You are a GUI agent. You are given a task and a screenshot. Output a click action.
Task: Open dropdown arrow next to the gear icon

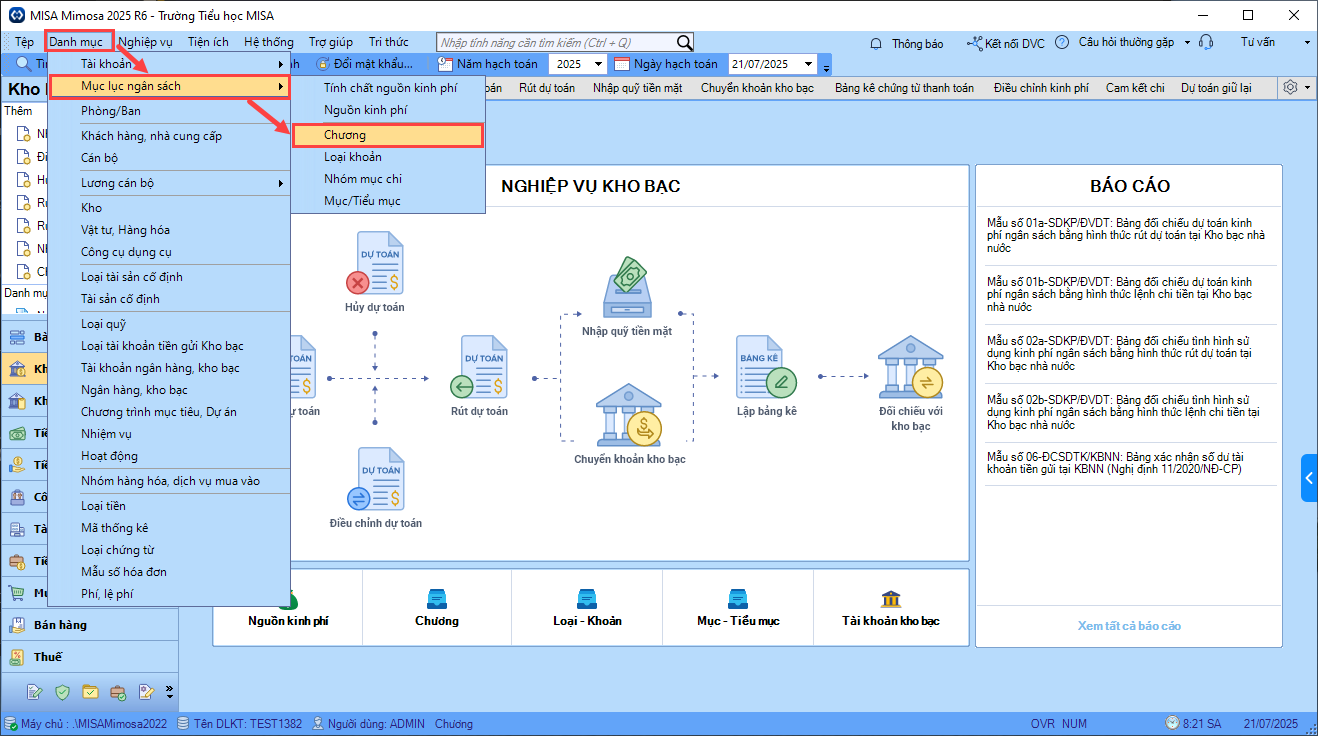tap(1306, 87)
